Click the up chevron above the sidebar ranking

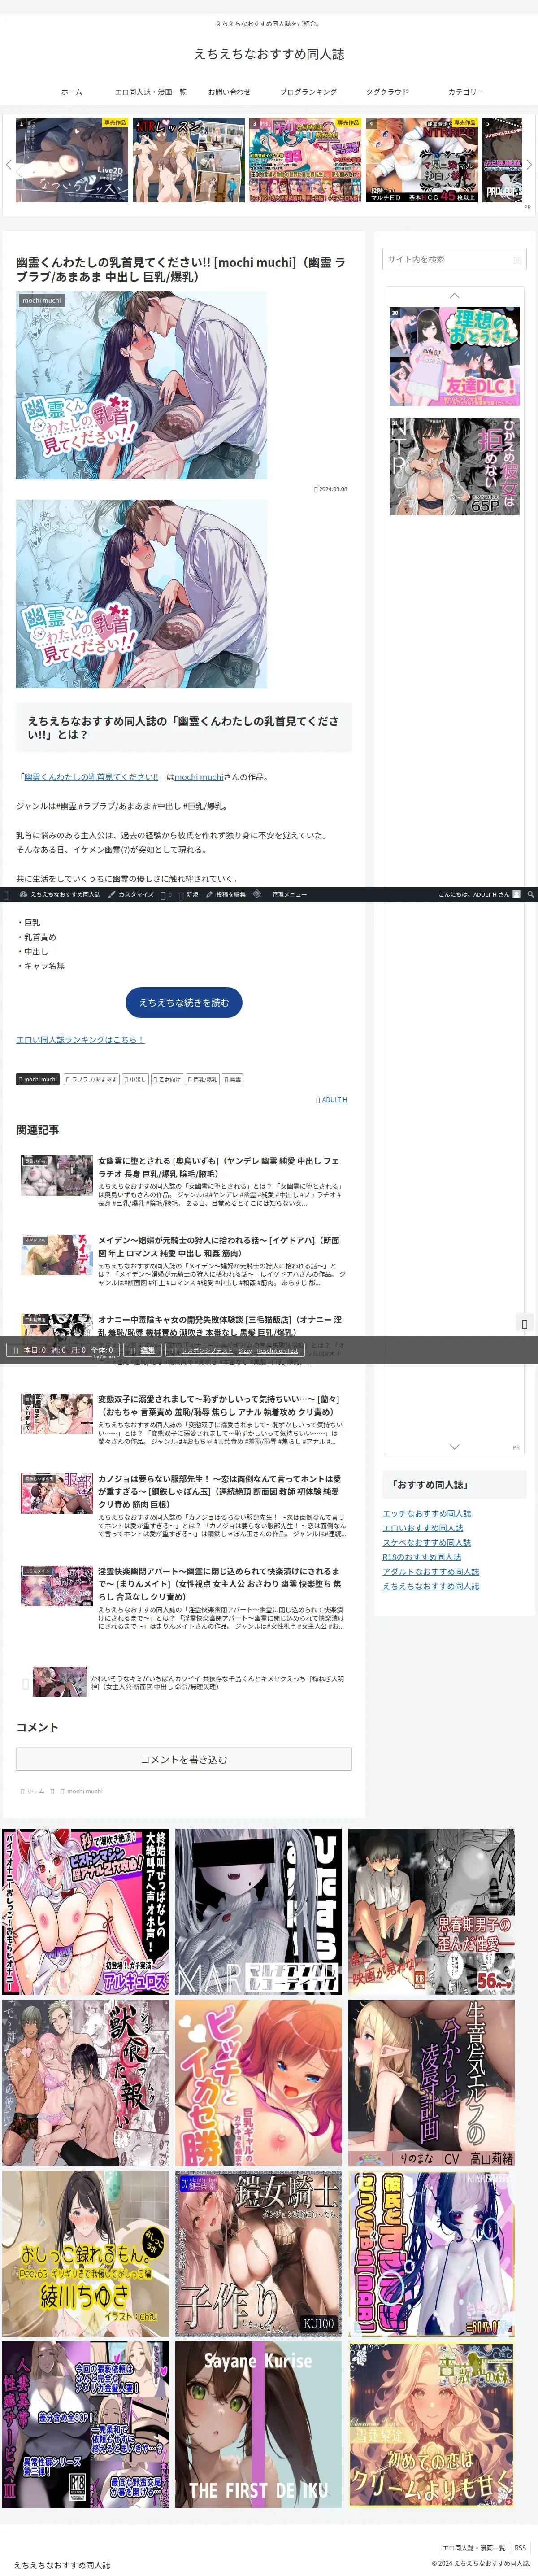pyautogui.click(x=454, y=296)
